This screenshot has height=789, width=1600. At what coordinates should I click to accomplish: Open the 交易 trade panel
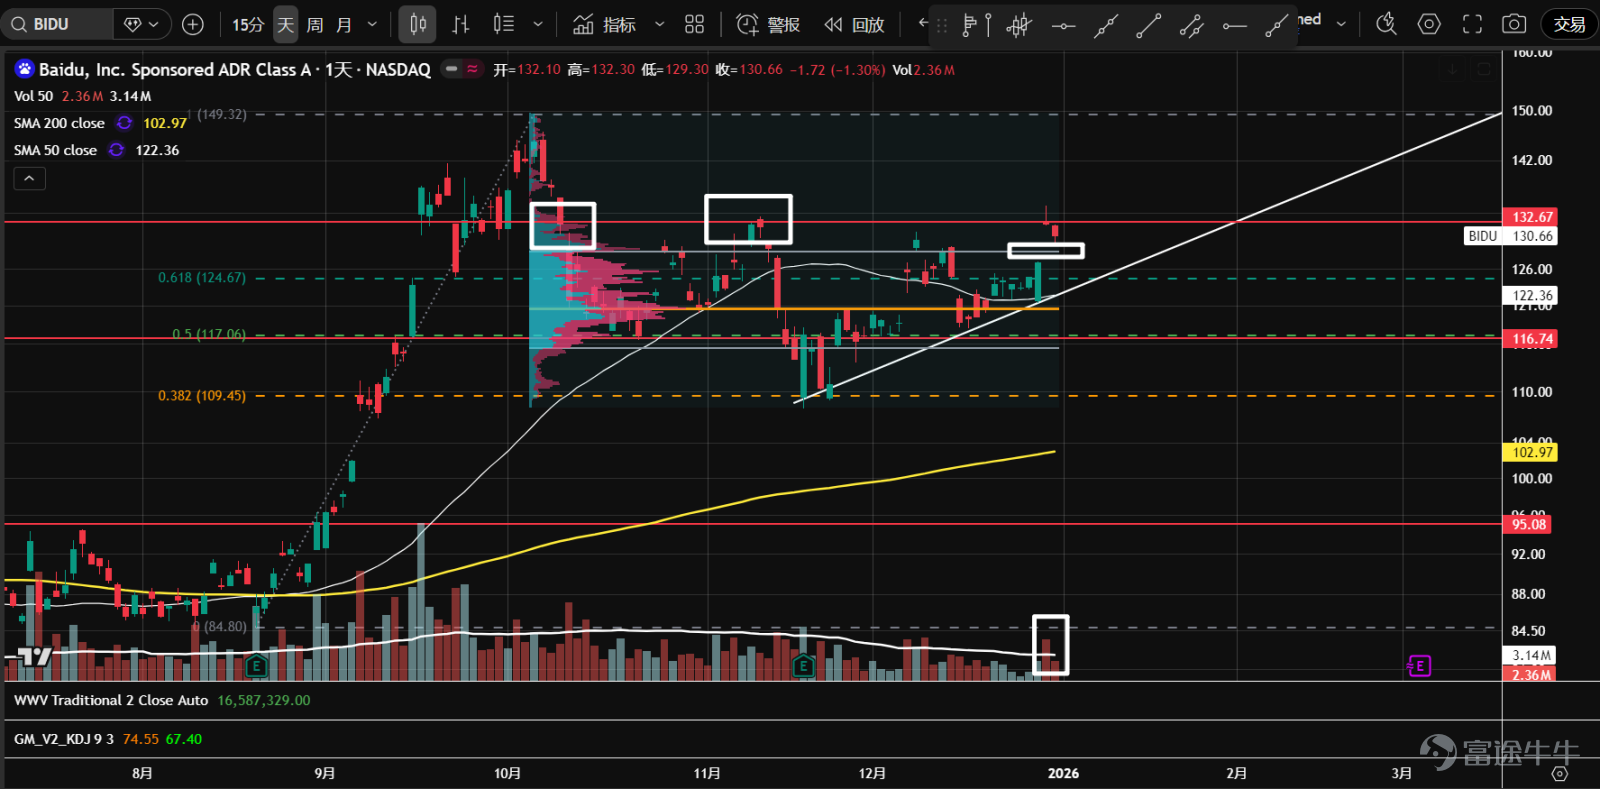(1569, 24)
